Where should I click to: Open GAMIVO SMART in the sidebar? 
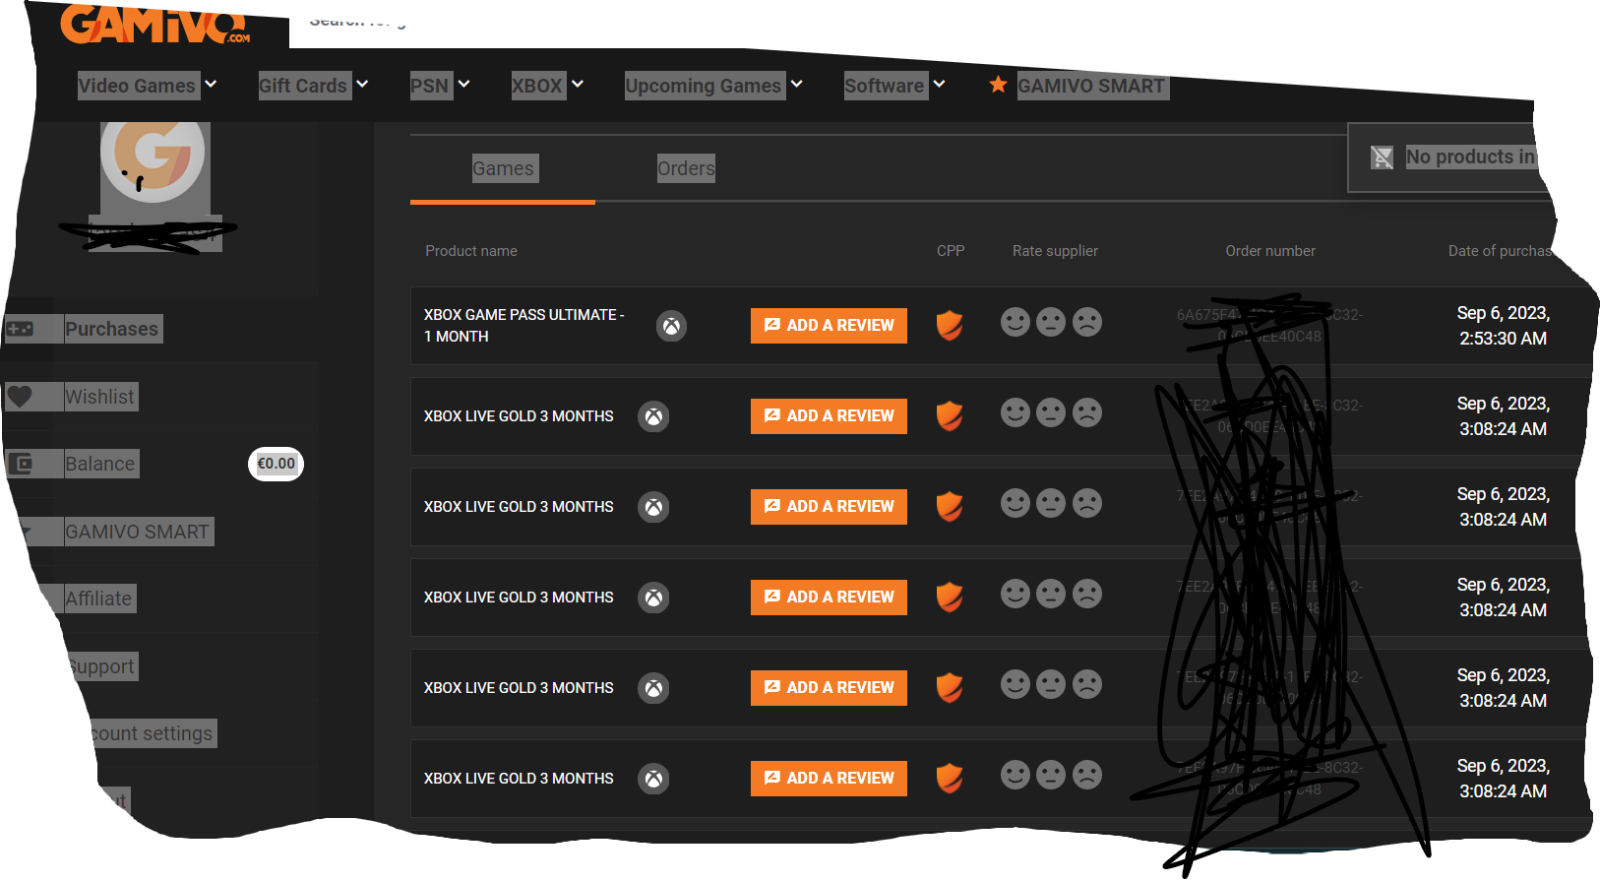click(137, 532)
